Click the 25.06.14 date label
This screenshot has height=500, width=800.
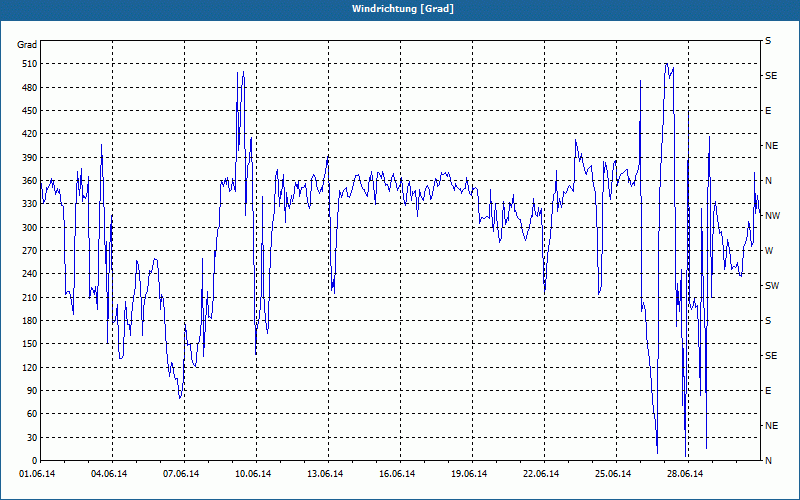click(613, 474)
